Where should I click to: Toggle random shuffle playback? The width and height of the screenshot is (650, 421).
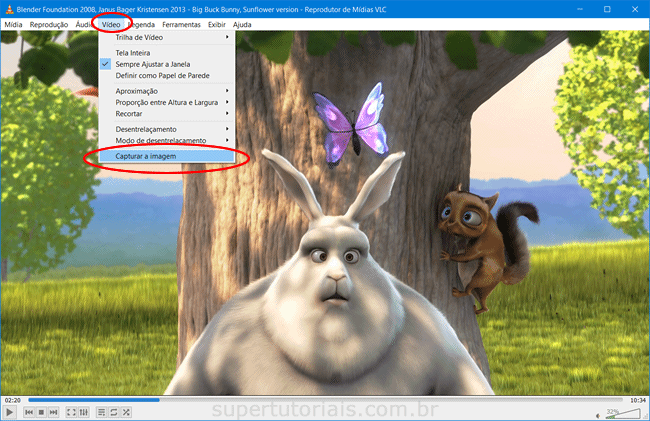127,412
